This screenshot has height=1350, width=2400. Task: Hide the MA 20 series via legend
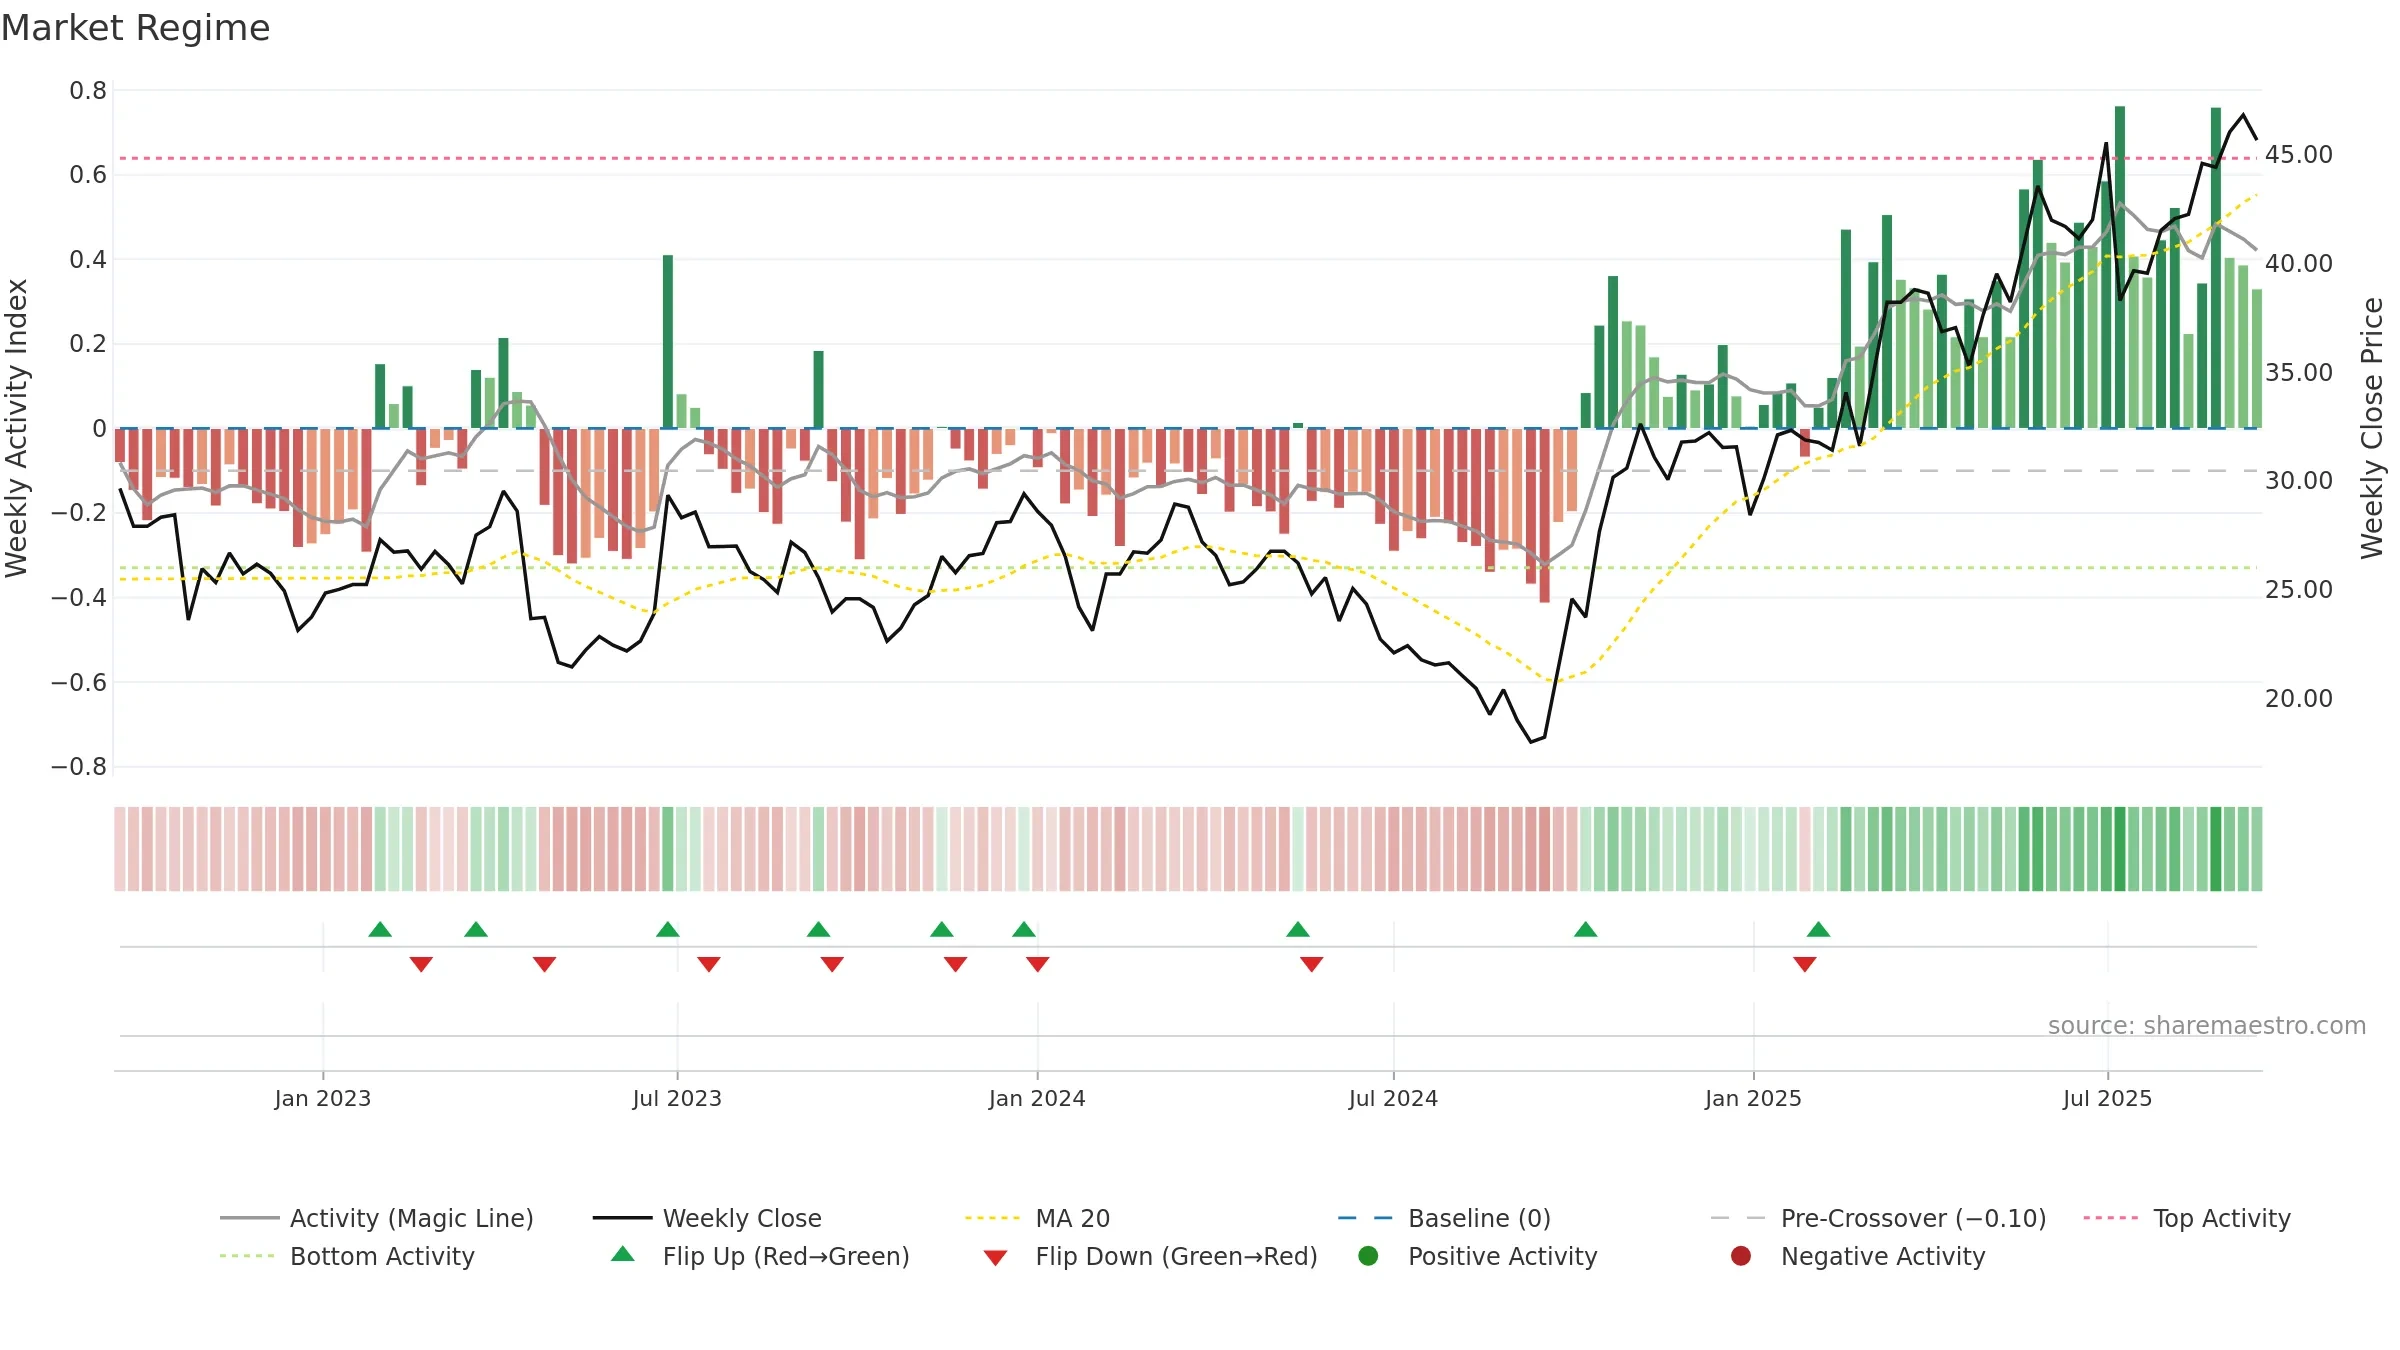click(1037, 1218)
